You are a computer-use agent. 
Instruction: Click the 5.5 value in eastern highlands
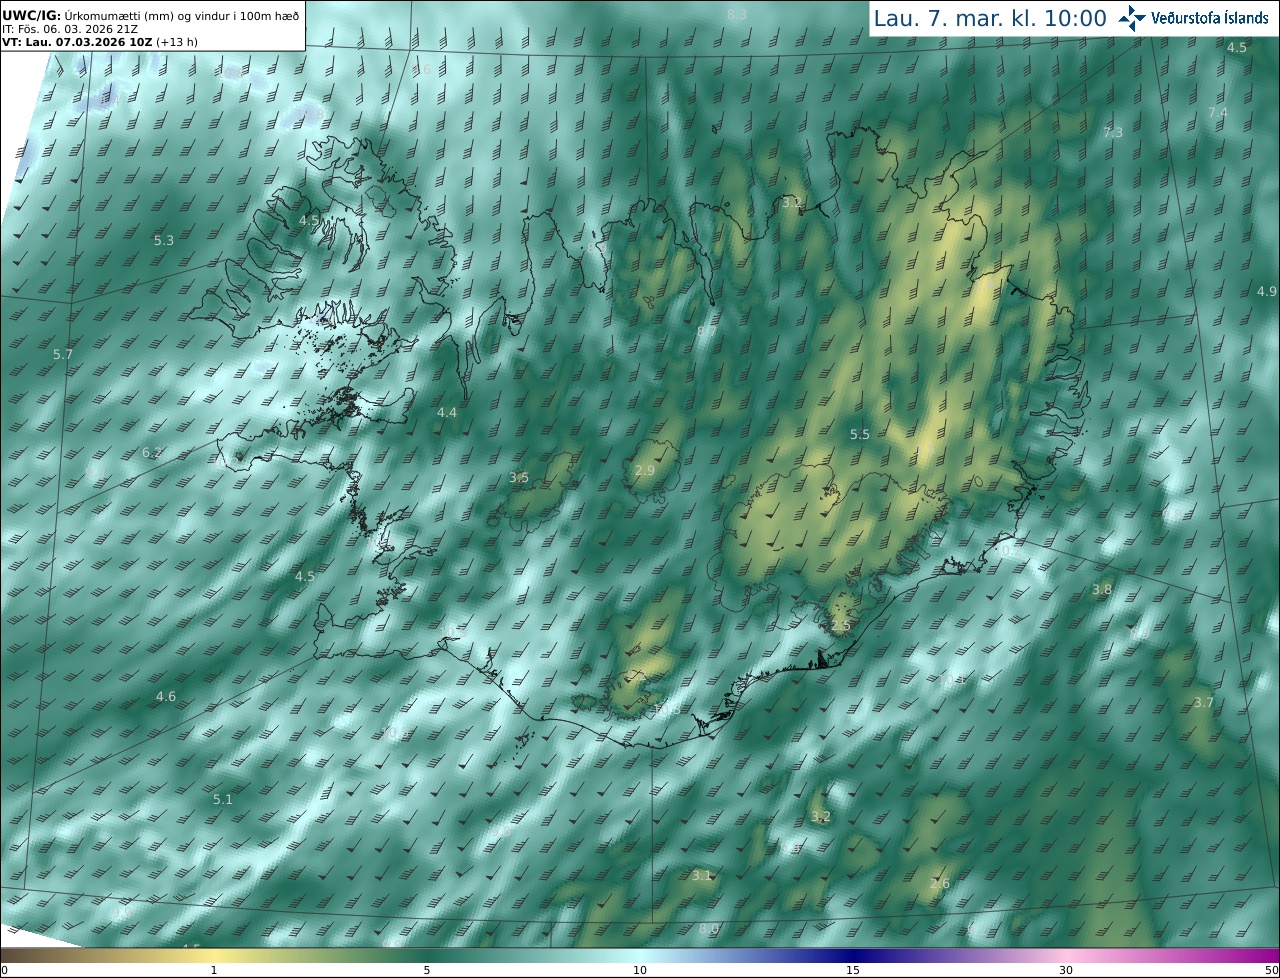[x=860, y=435]
